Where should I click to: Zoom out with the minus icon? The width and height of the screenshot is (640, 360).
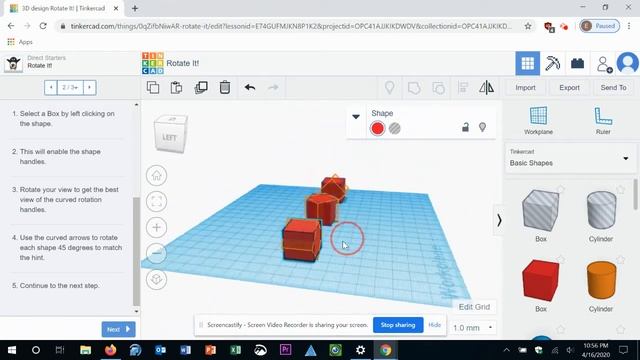(156, 253)
